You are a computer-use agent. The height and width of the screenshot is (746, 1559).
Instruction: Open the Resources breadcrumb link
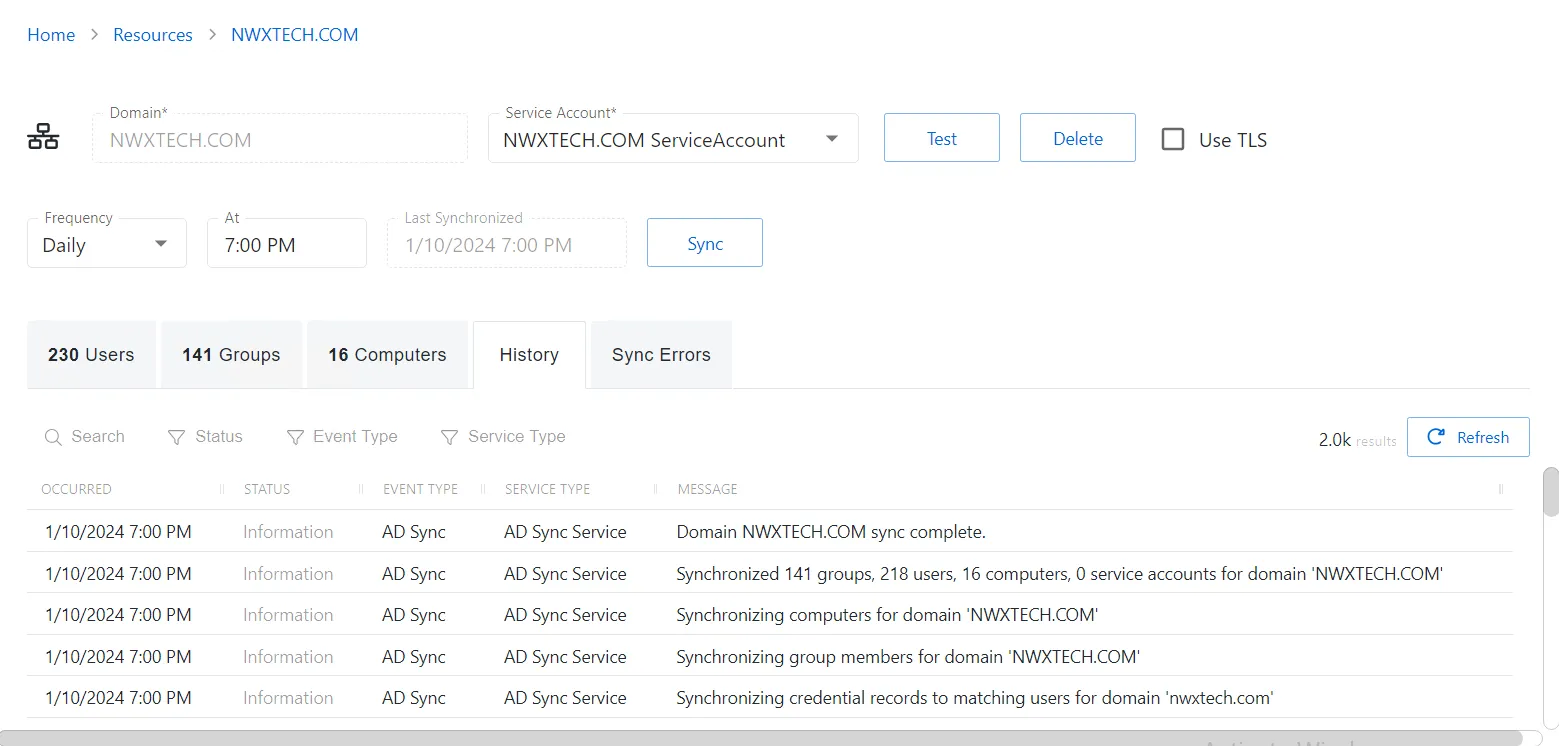(153, 35)
